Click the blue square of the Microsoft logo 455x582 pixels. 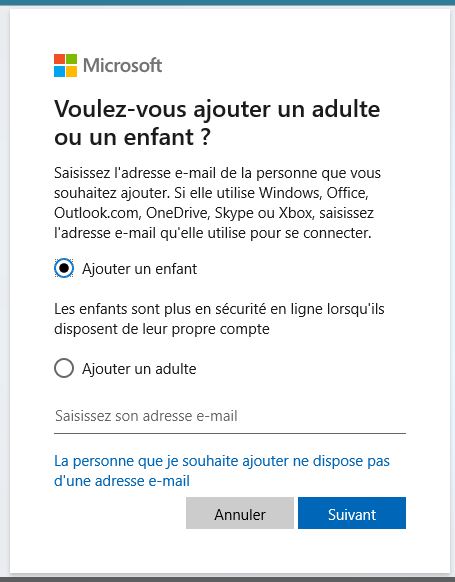pyautogui.click(x=59, y=71)
